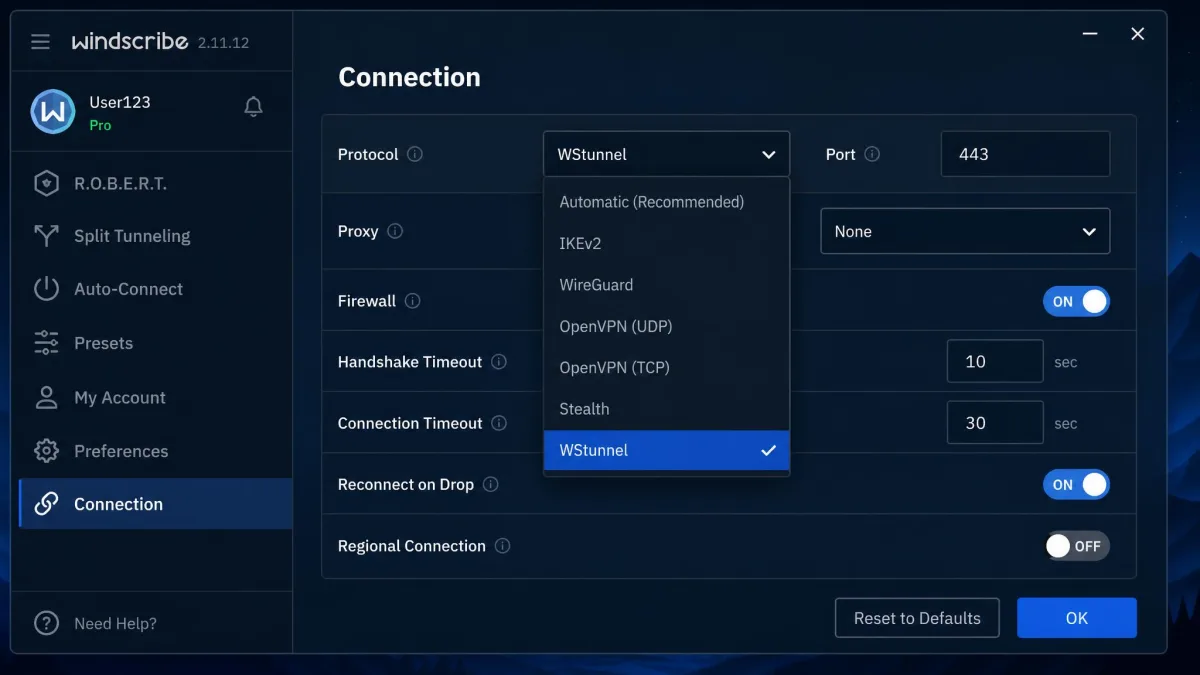Open the Presets section
1200x675 pixels.
pos(156,343)
